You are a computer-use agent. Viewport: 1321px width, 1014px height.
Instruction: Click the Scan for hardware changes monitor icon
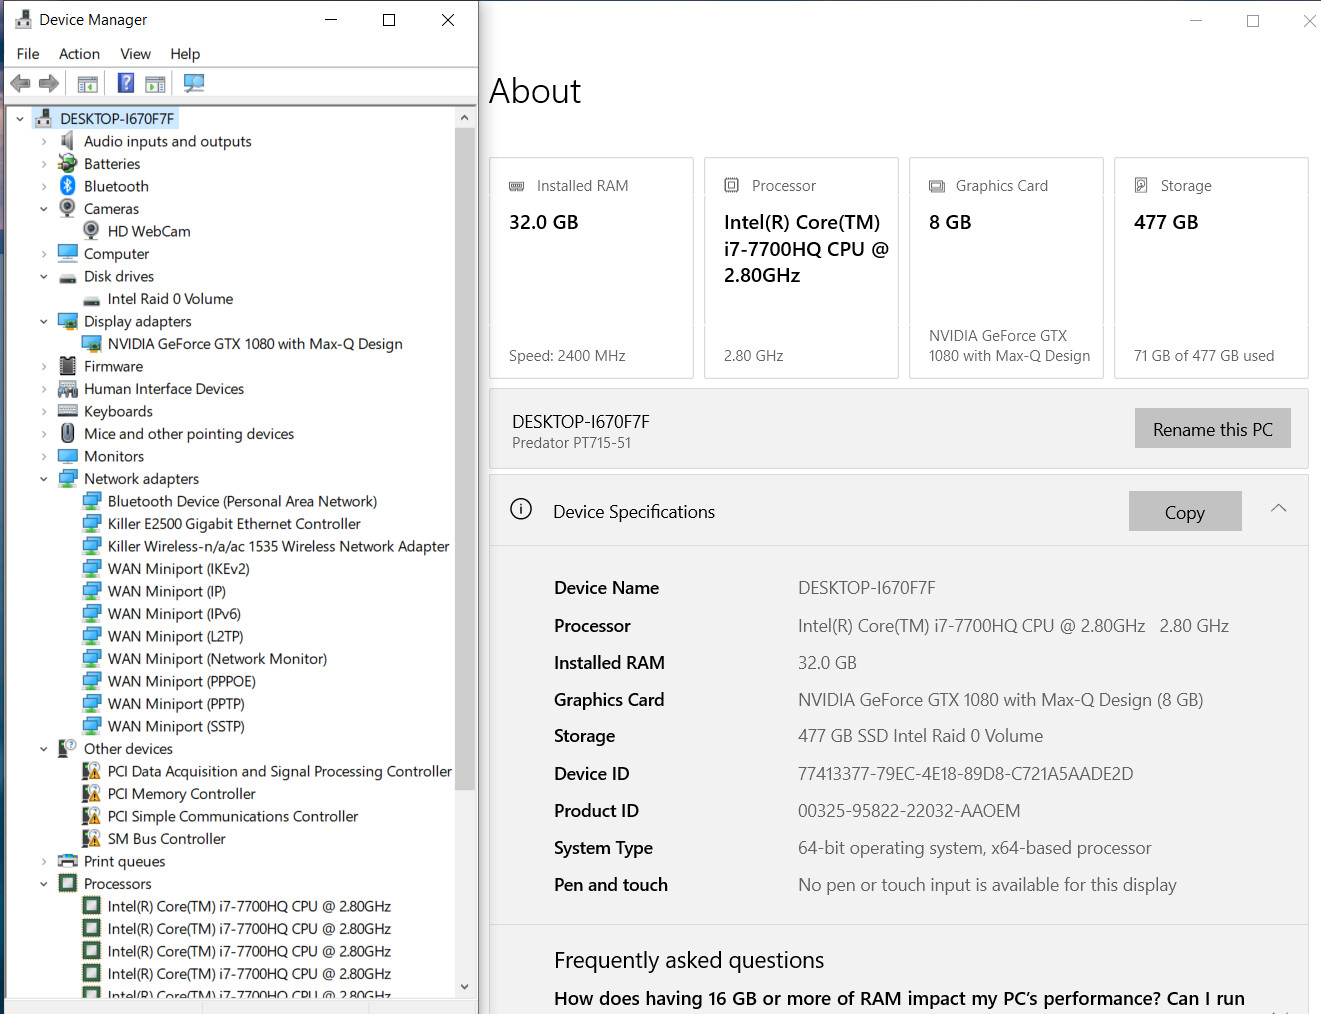[194, 83]
